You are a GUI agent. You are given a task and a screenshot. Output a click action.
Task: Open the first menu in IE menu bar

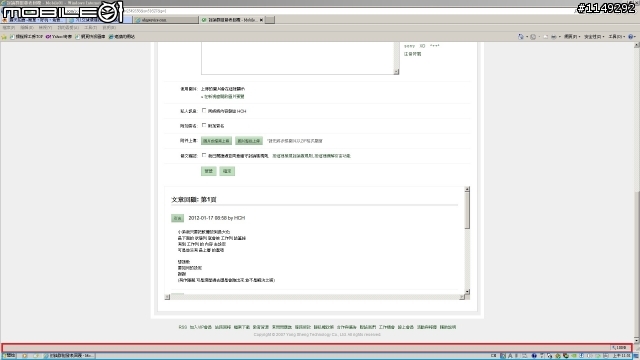[x=9, y=28]
